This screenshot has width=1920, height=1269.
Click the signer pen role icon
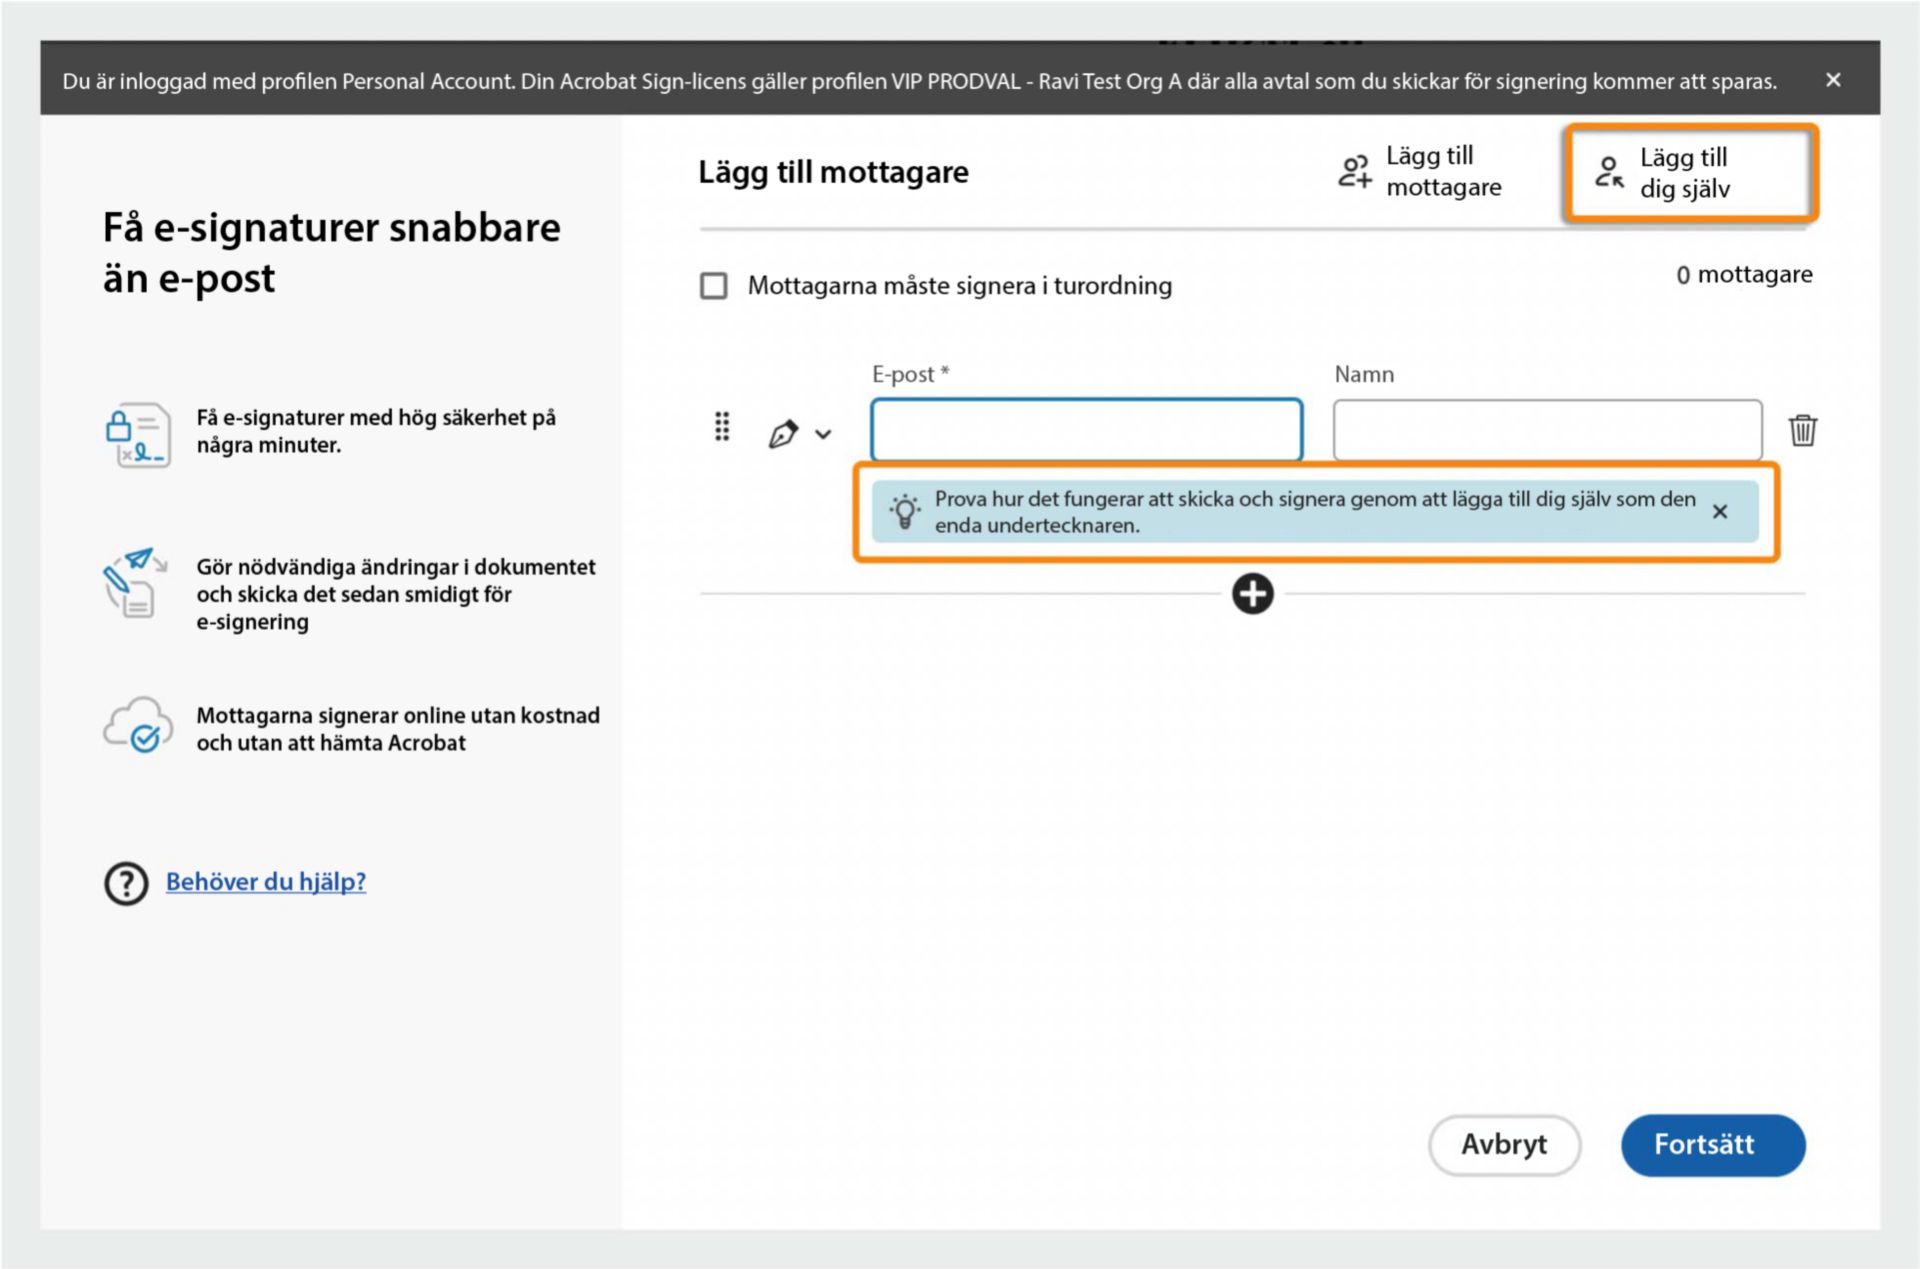pyautogui.click(x=783, y=434)
